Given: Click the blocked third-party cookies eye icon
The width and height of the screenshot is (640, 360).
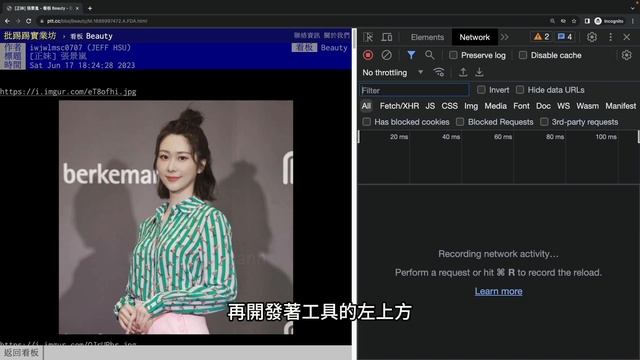Looking at the screenshot, I should pyautogui.click(x=563, y=21).
